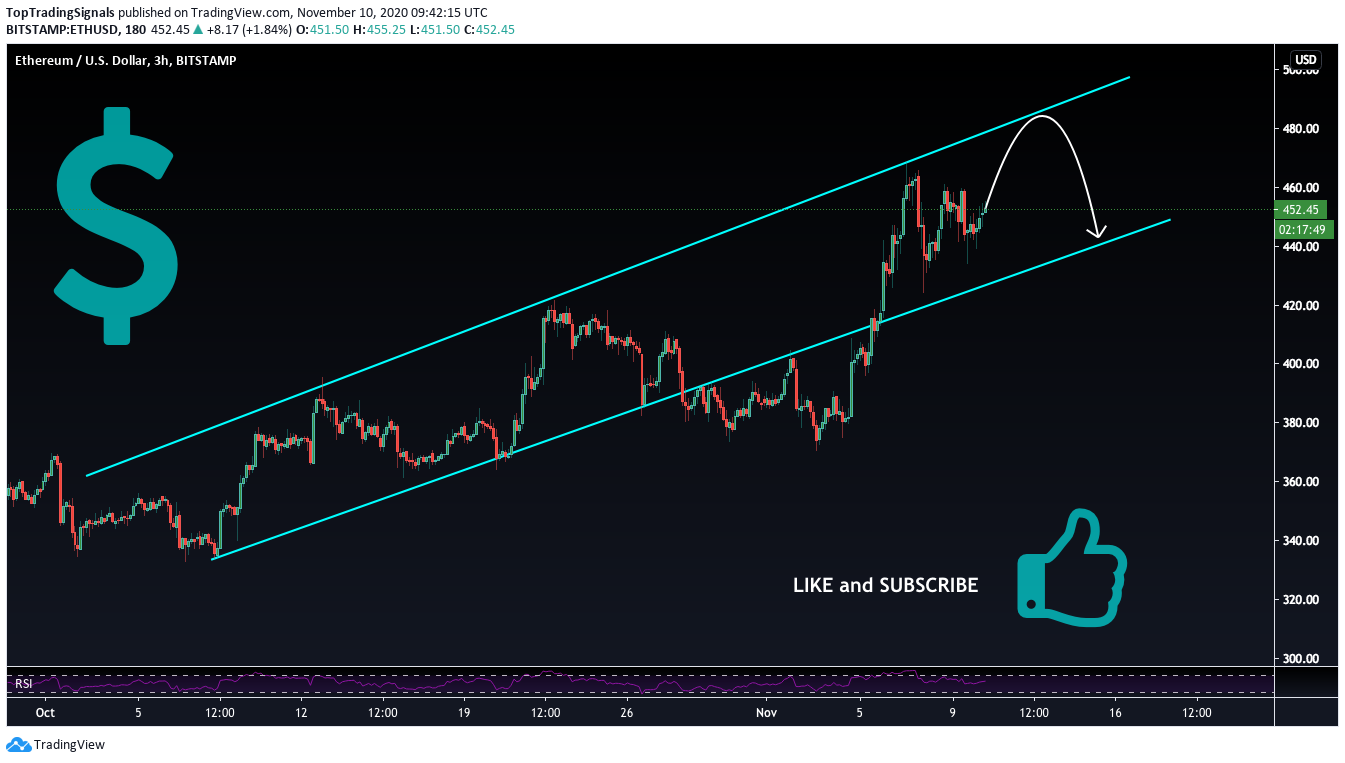Select the large teal dollar sign drawing

click(x=117, y=226)
